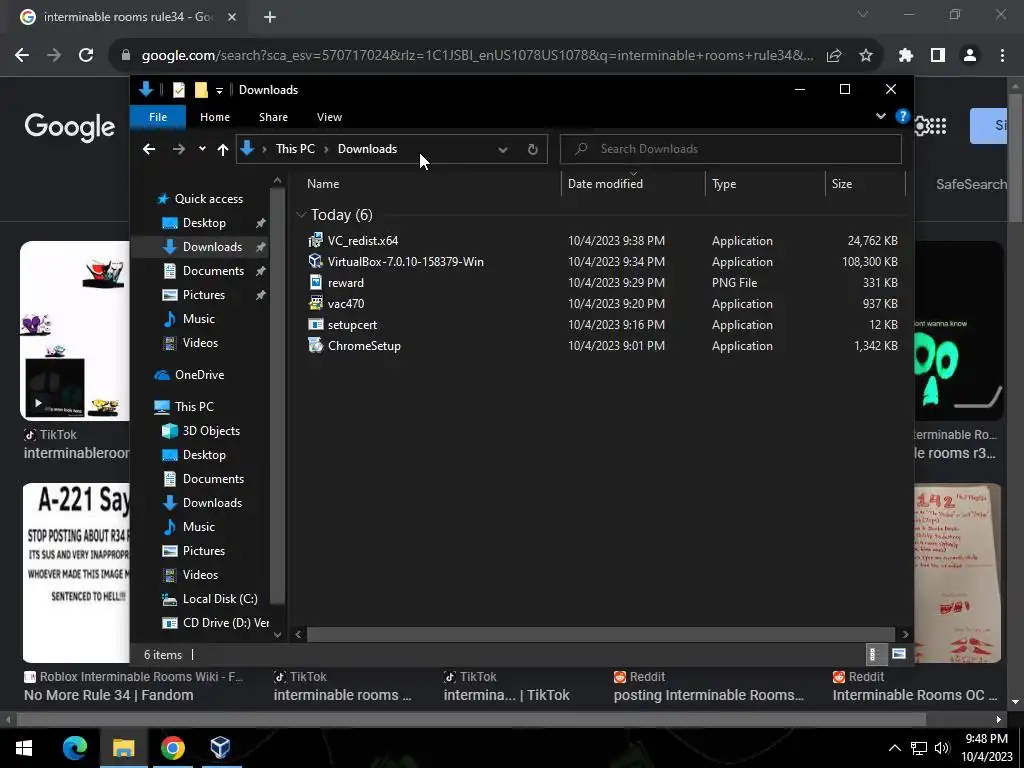Go up one folder level in Explorer
1024x768 pixels.
pos(223,149)
